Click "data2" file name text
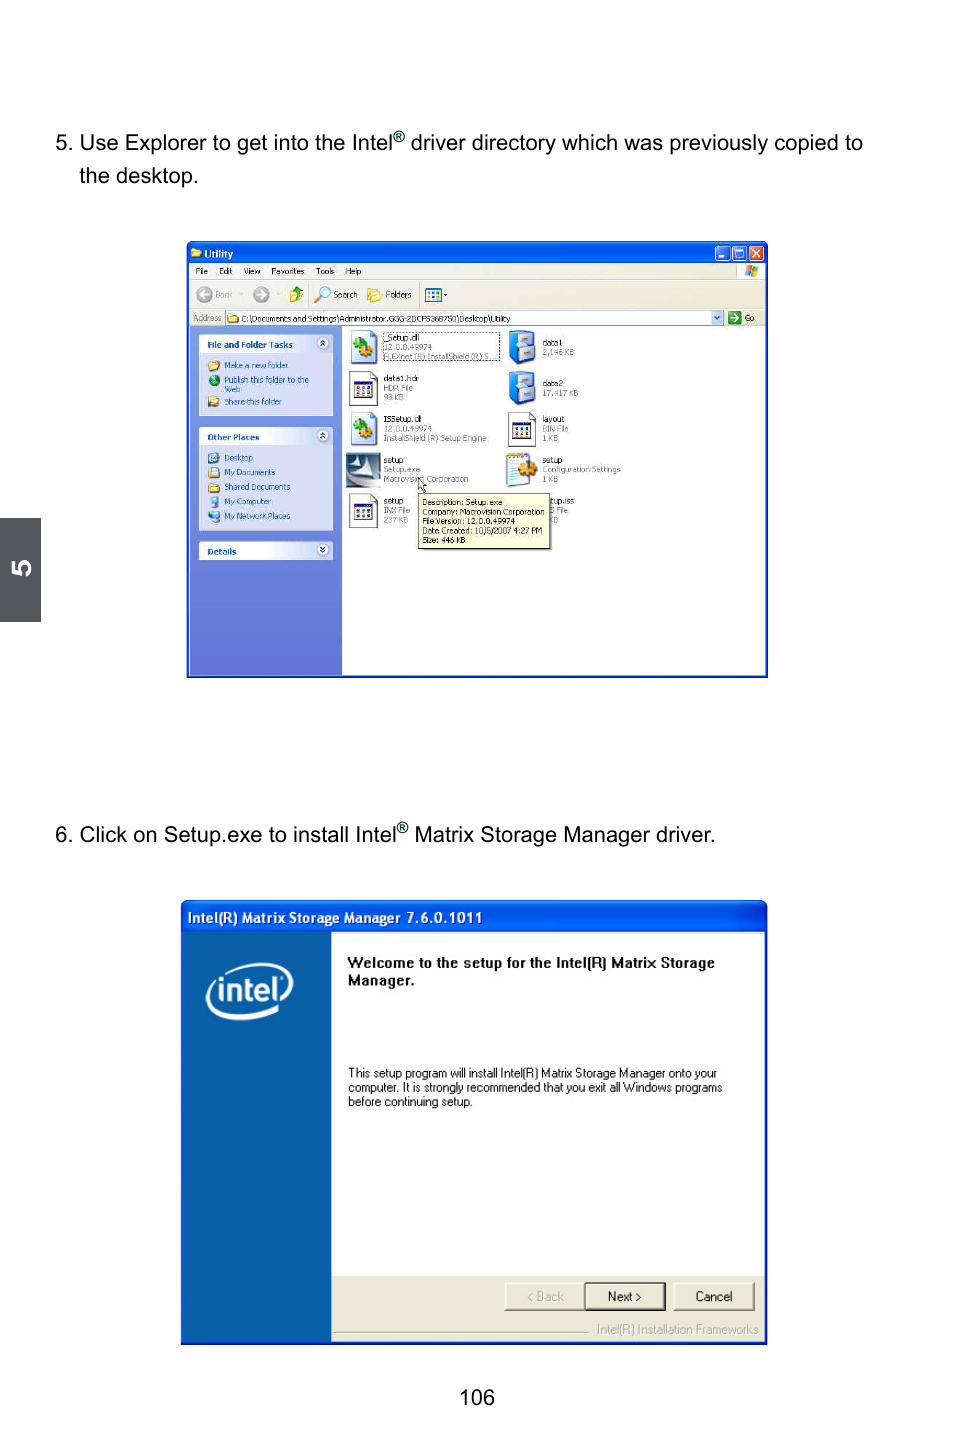The width and height of the screenshot is (954, 1452). 553,383
